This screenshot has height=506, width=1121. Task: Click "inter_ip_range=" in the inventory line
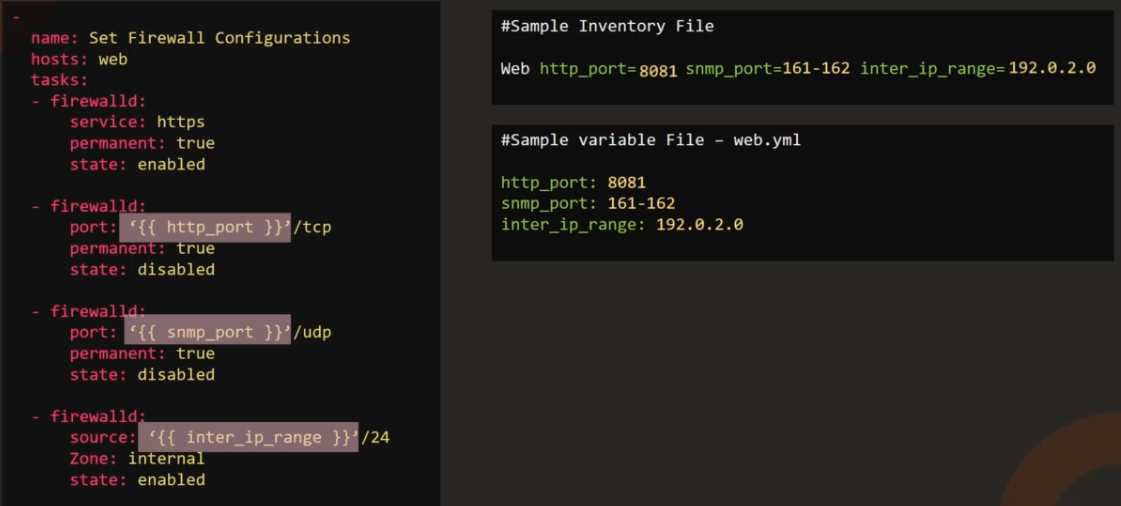pos(933,69)
